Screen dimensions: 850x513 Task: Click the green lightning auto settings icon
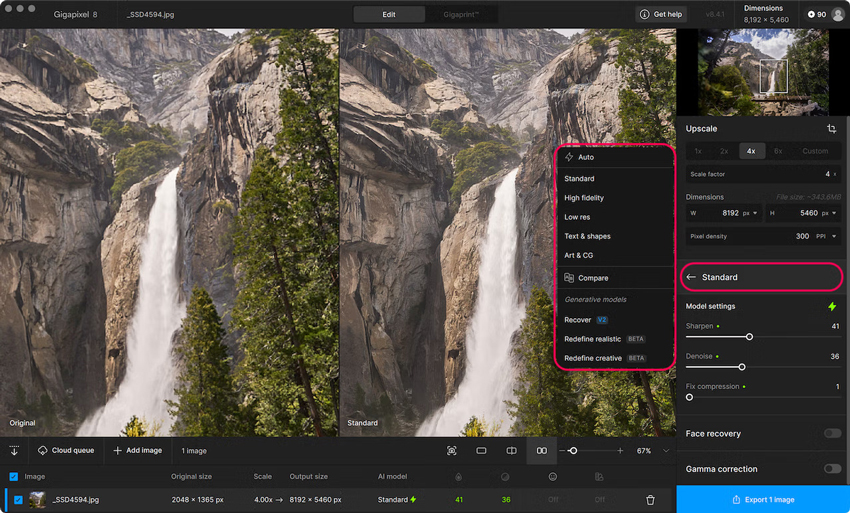(832, 306)
